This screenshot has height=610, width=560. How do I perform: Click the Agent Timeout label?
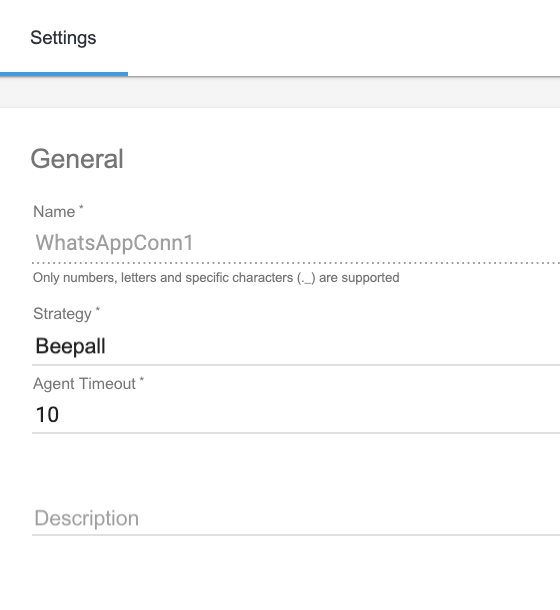(x=84, y=384)
